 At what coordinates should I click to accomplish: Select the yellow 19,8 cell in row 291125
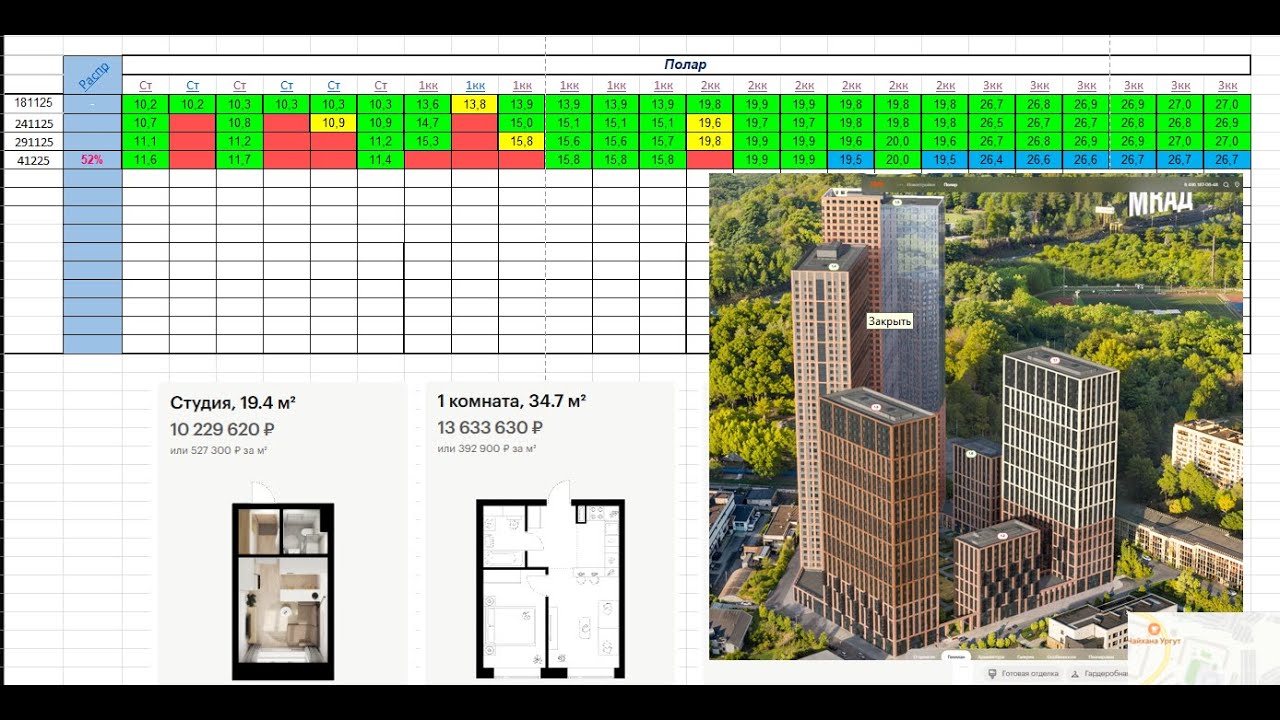710,142
